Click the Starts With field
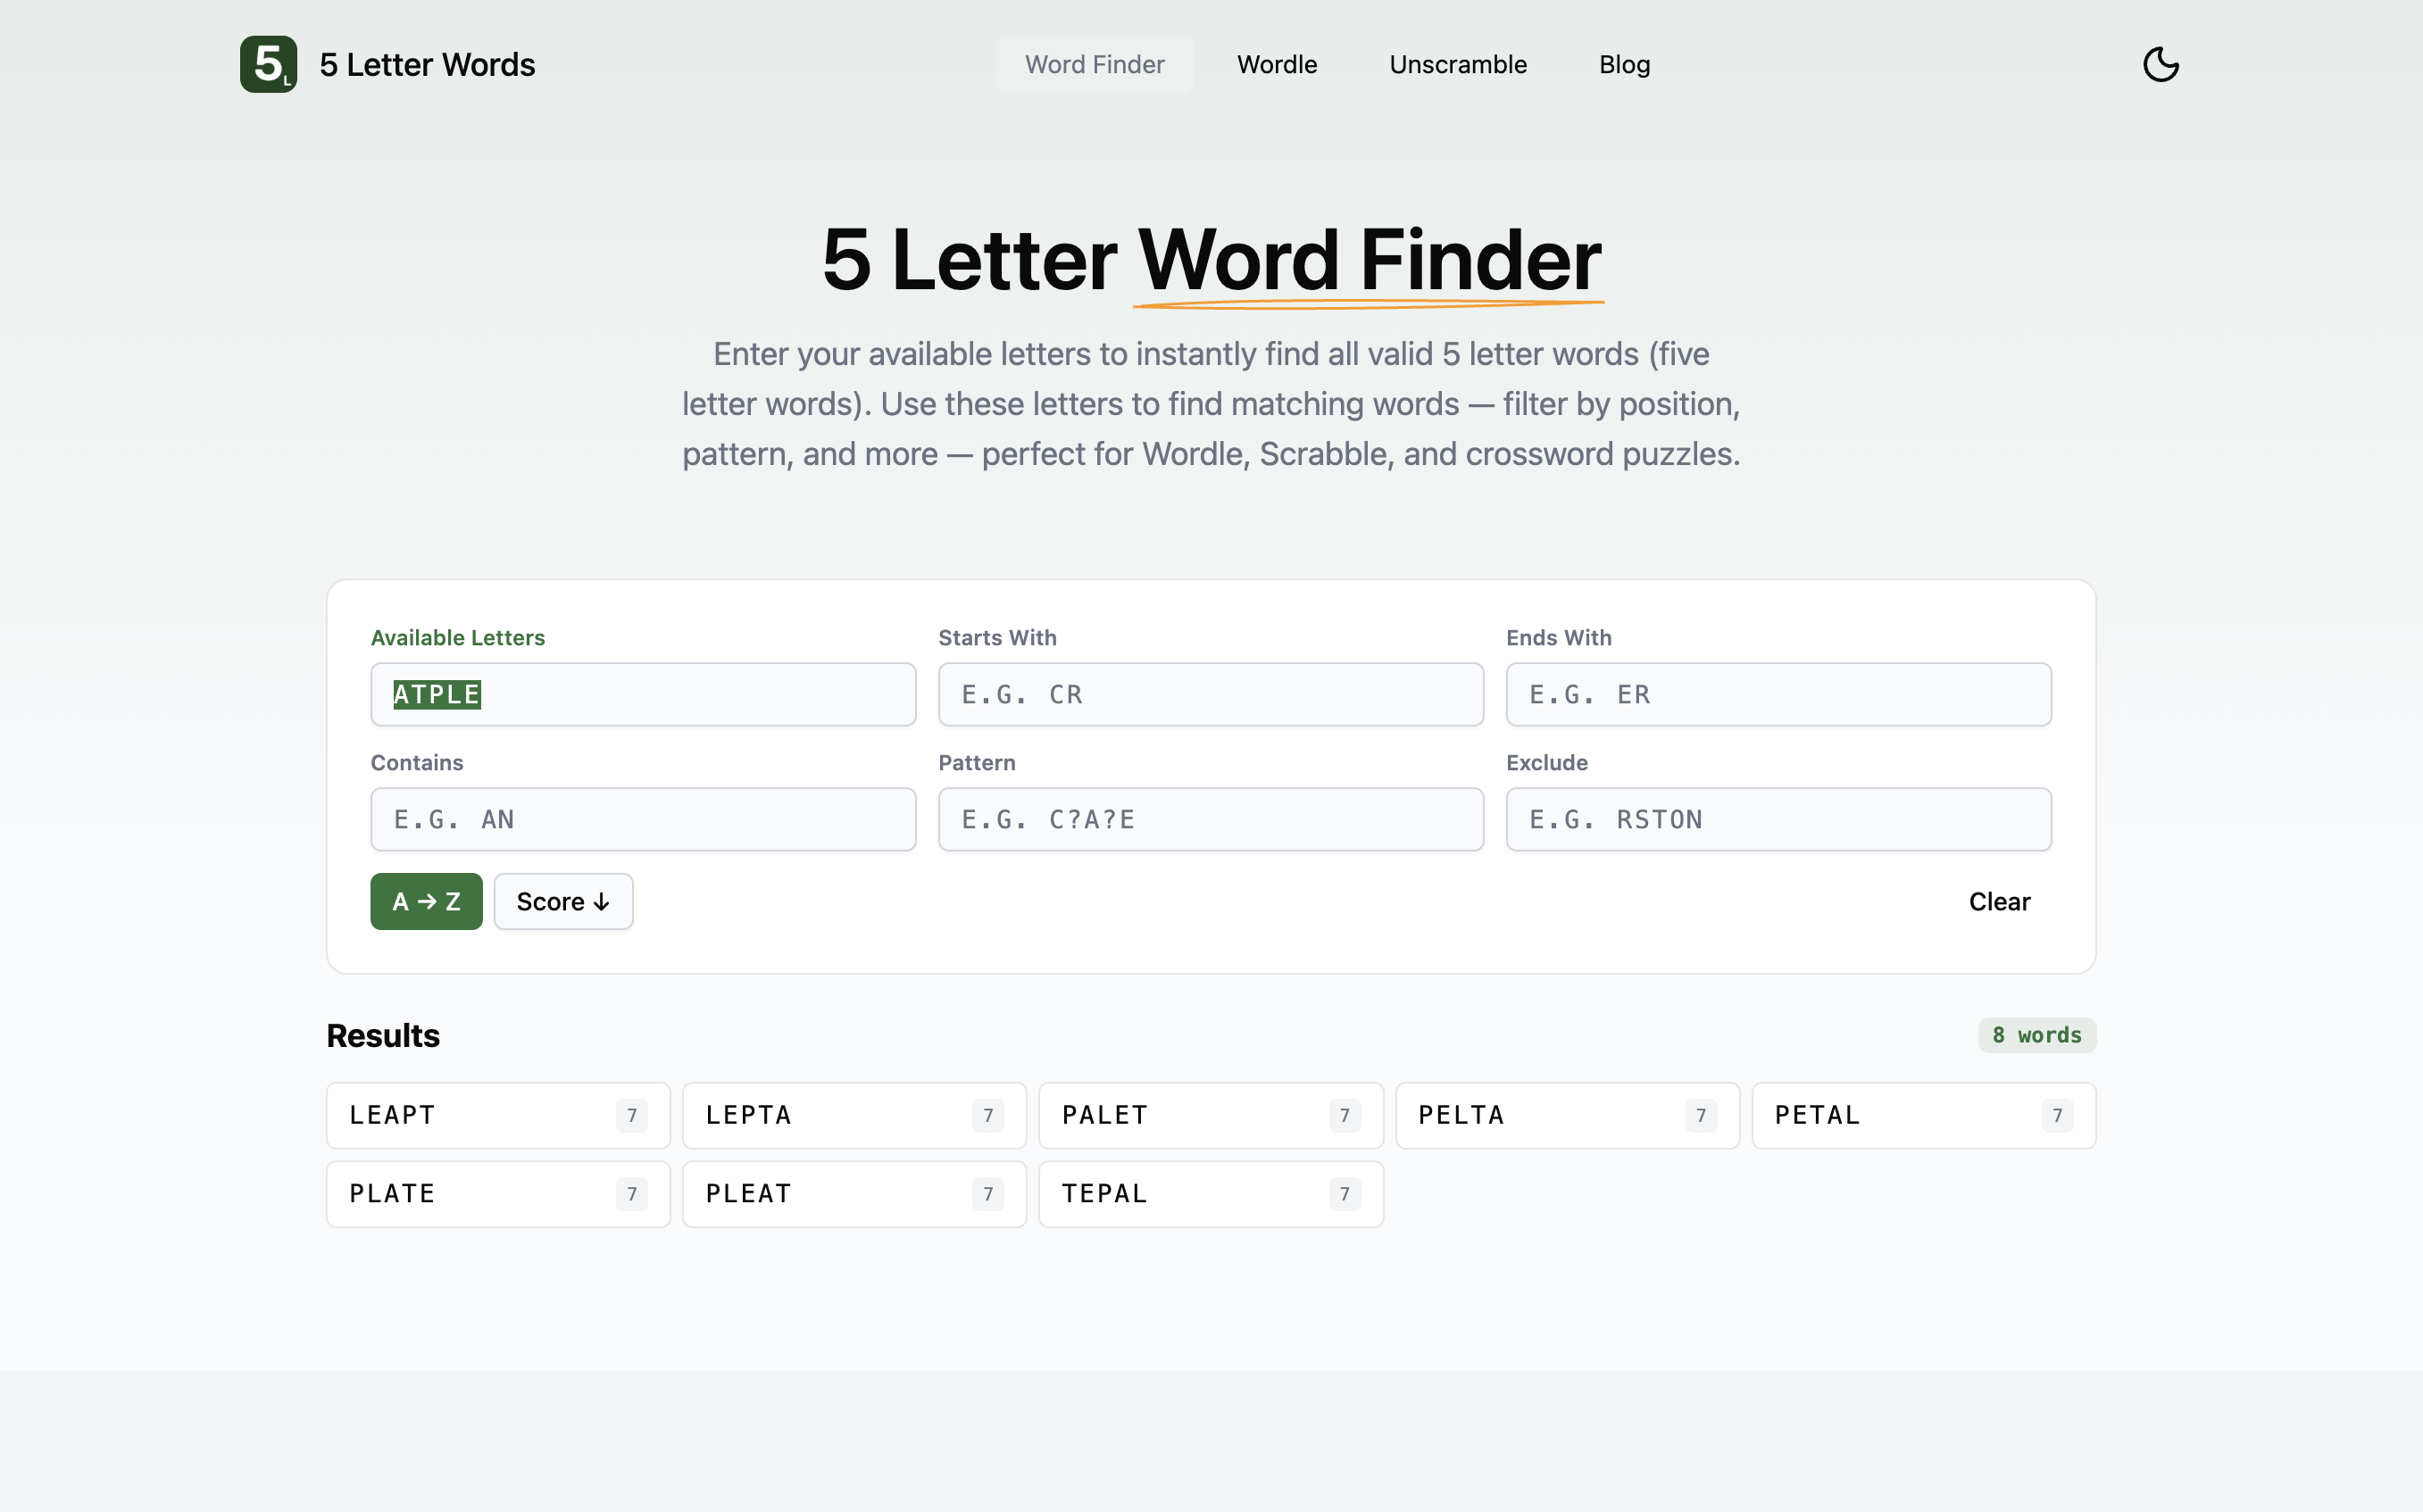2423x1512 pixels. pos(1210,694)
